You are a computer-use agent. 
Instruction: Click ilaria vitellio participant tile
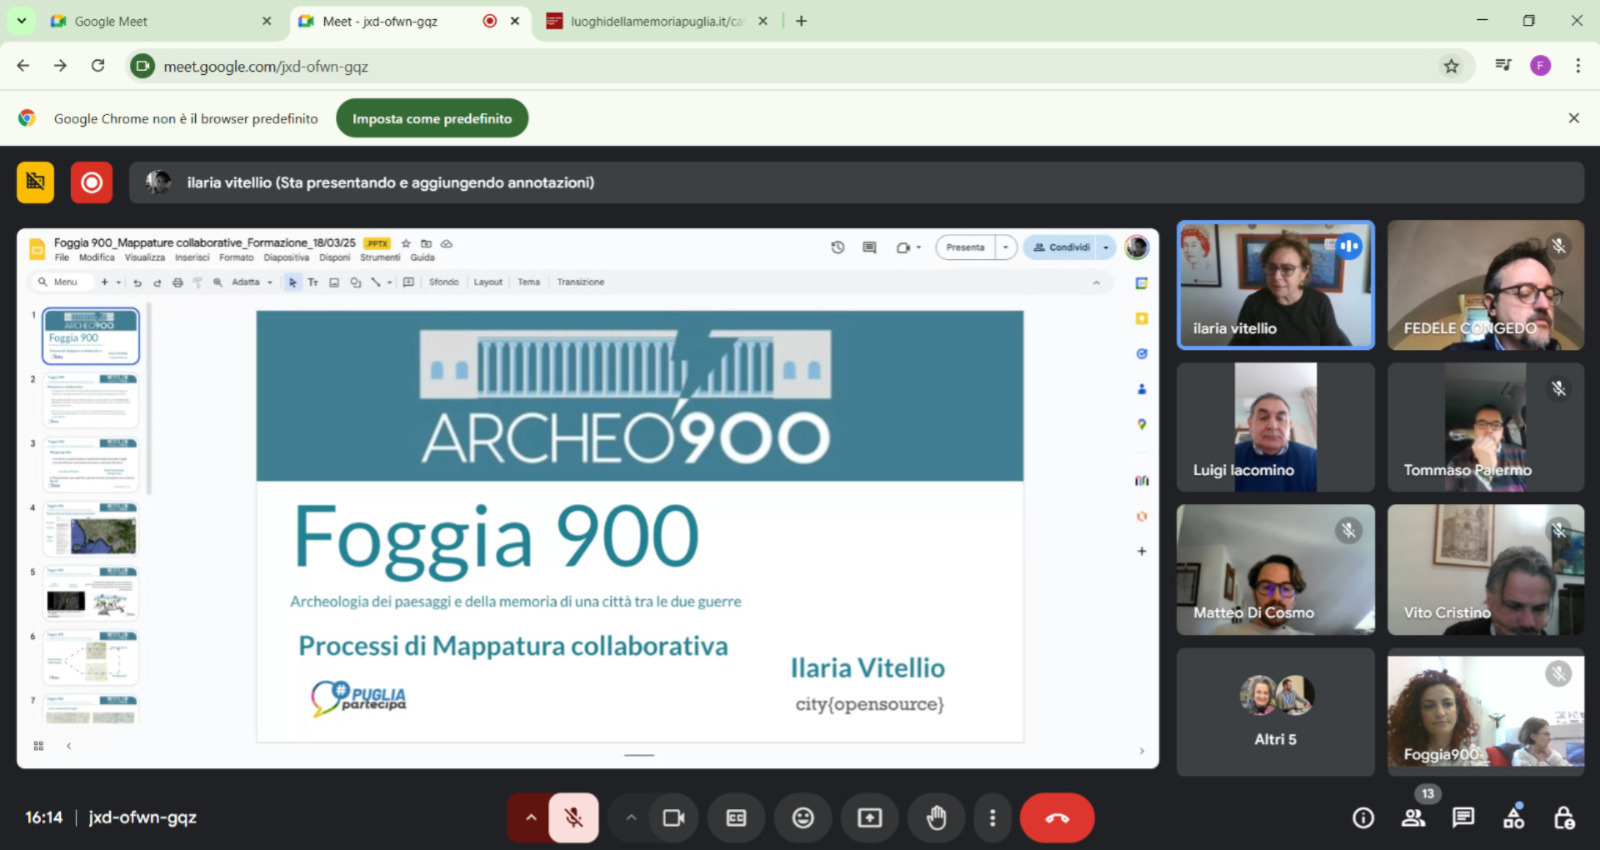click(1275, 285)
